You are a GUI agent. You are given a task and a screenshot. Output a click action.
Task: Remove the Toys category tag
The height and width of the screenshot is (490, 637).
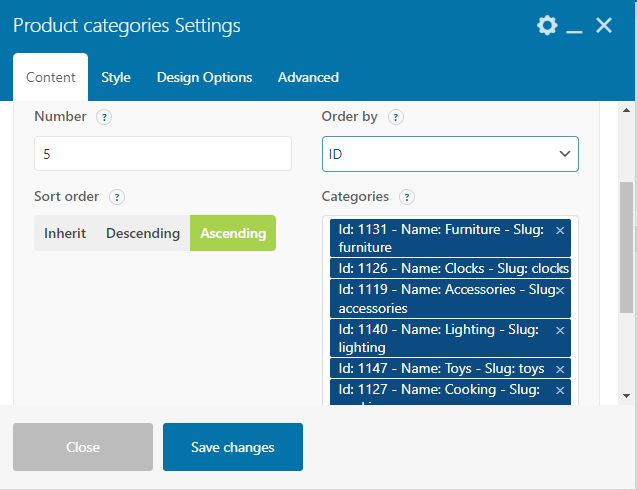pos(560,369)
